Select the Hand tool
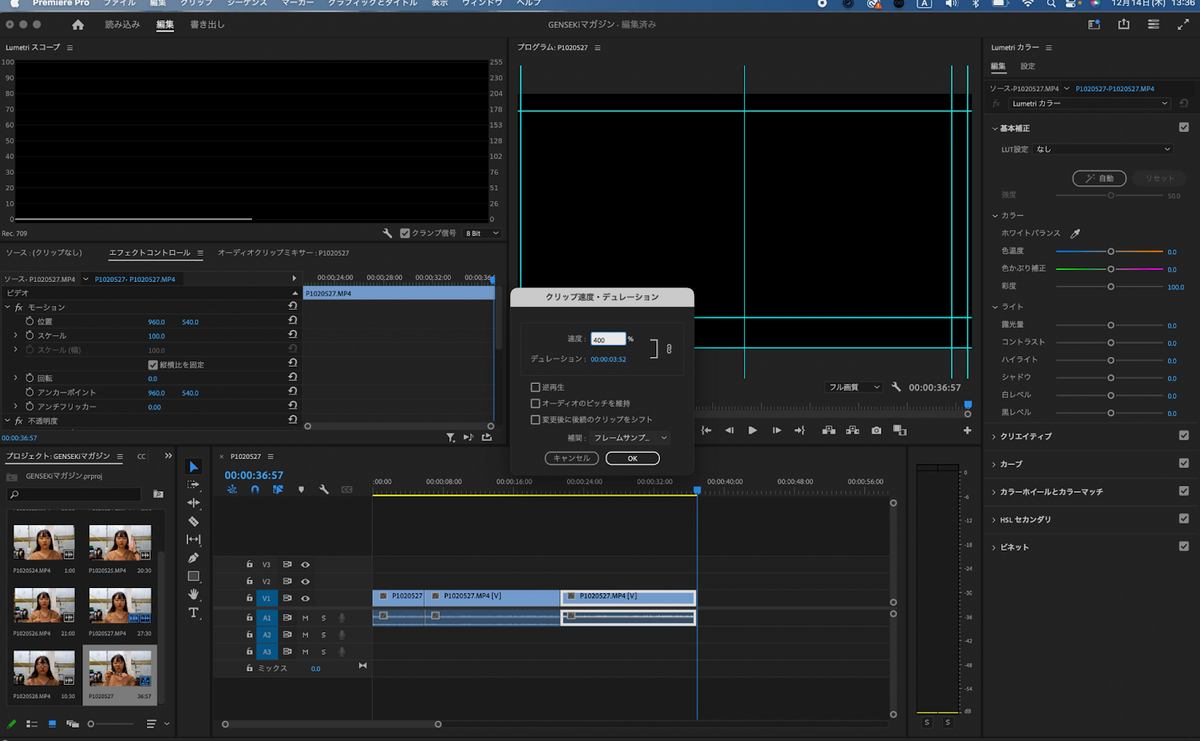The height and width of the screenshot is (741, 1200). click(193, 594)
